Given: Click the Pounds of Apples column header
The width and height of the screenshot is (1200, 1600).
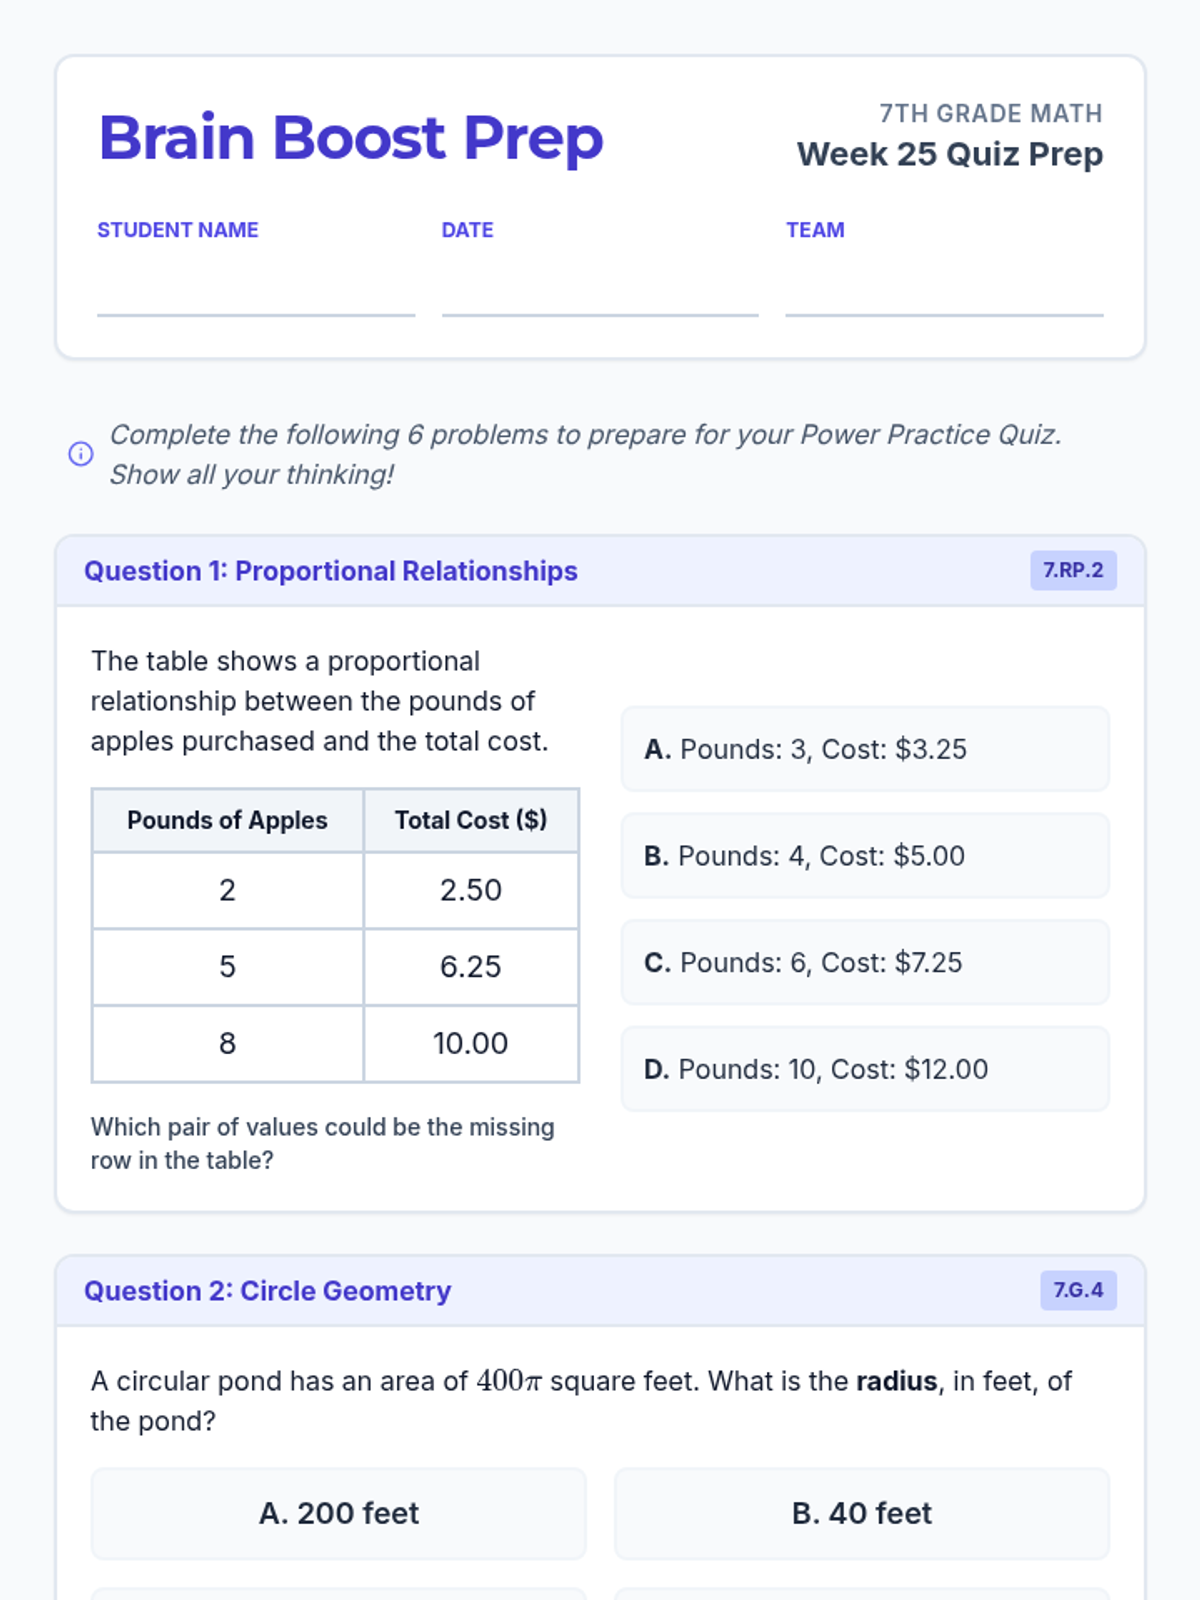Looking at the screenshot, I should pos(227,820).
